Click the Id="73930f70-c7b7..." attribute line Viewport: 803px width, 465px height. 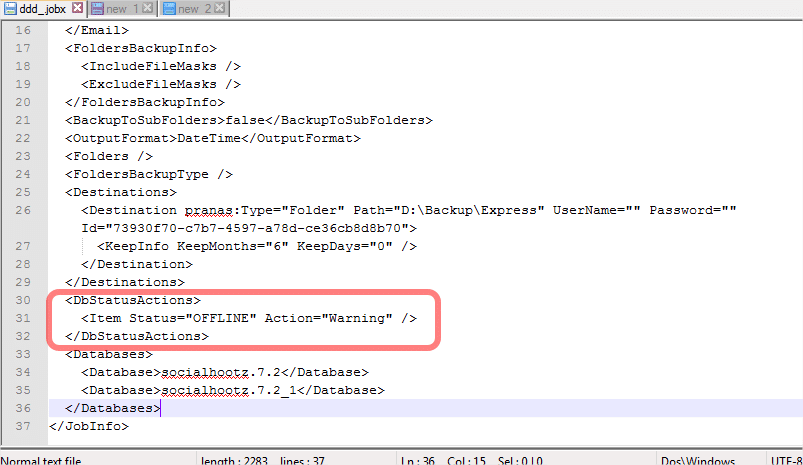249,228
